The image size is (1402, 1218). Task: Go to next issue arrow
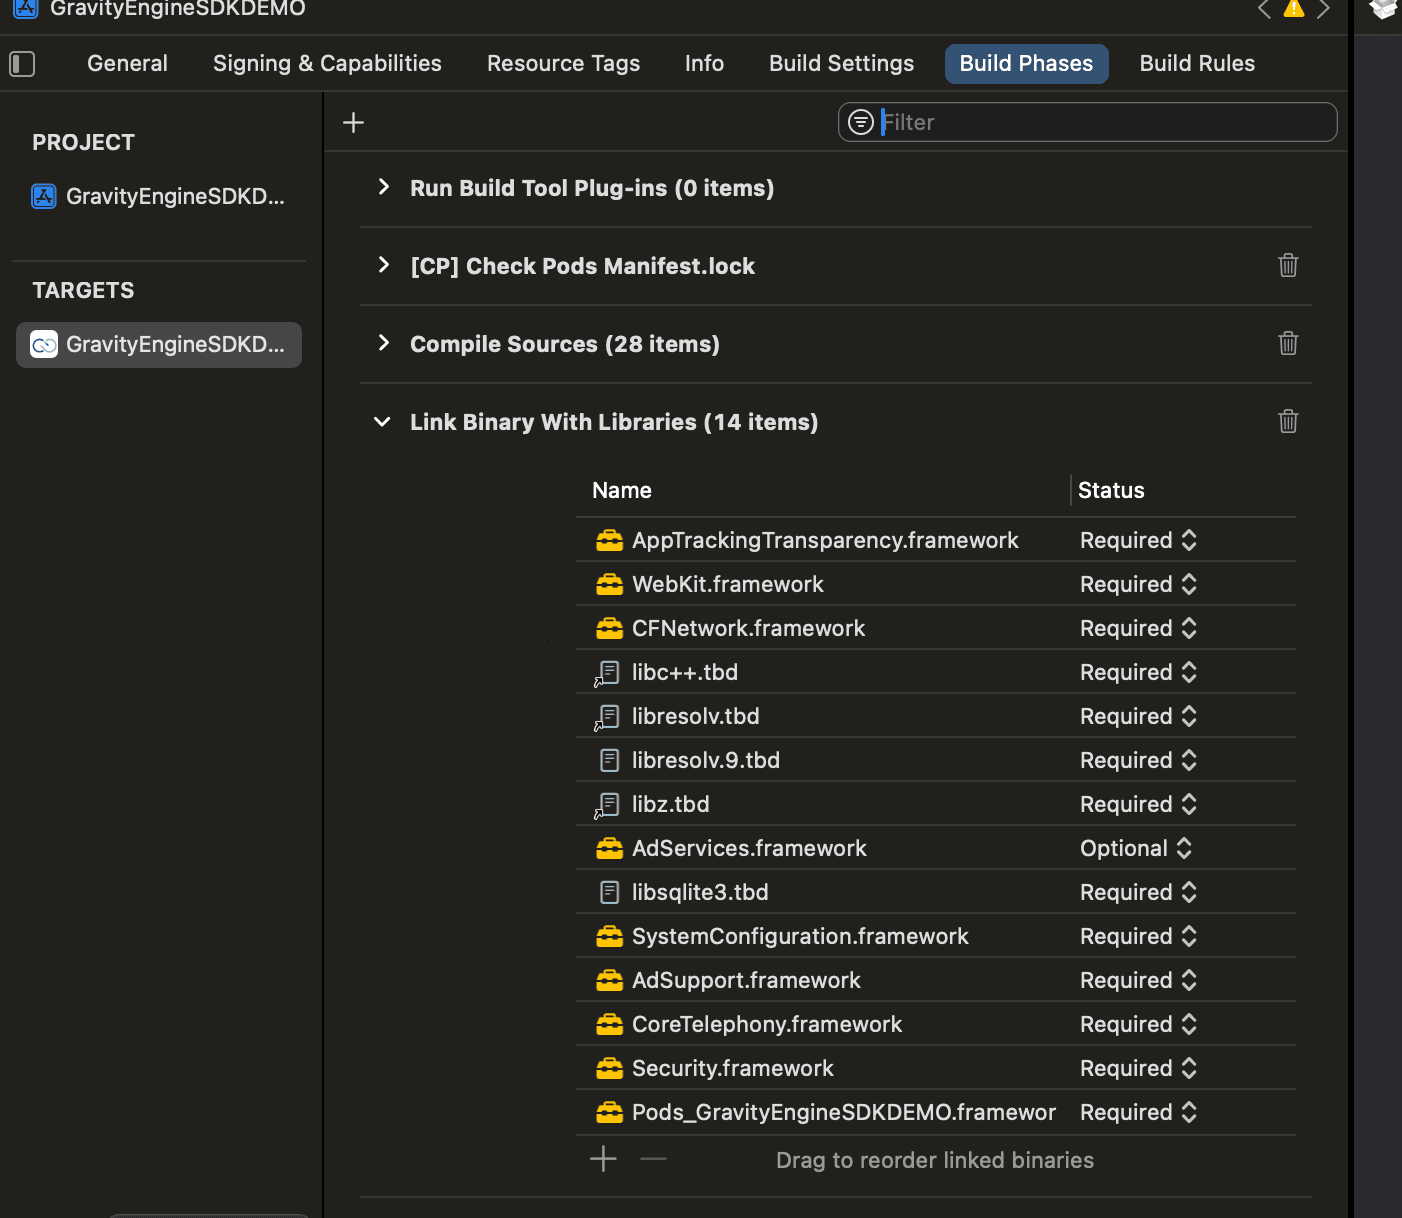pyautogui.click(x=1324, y=9)
